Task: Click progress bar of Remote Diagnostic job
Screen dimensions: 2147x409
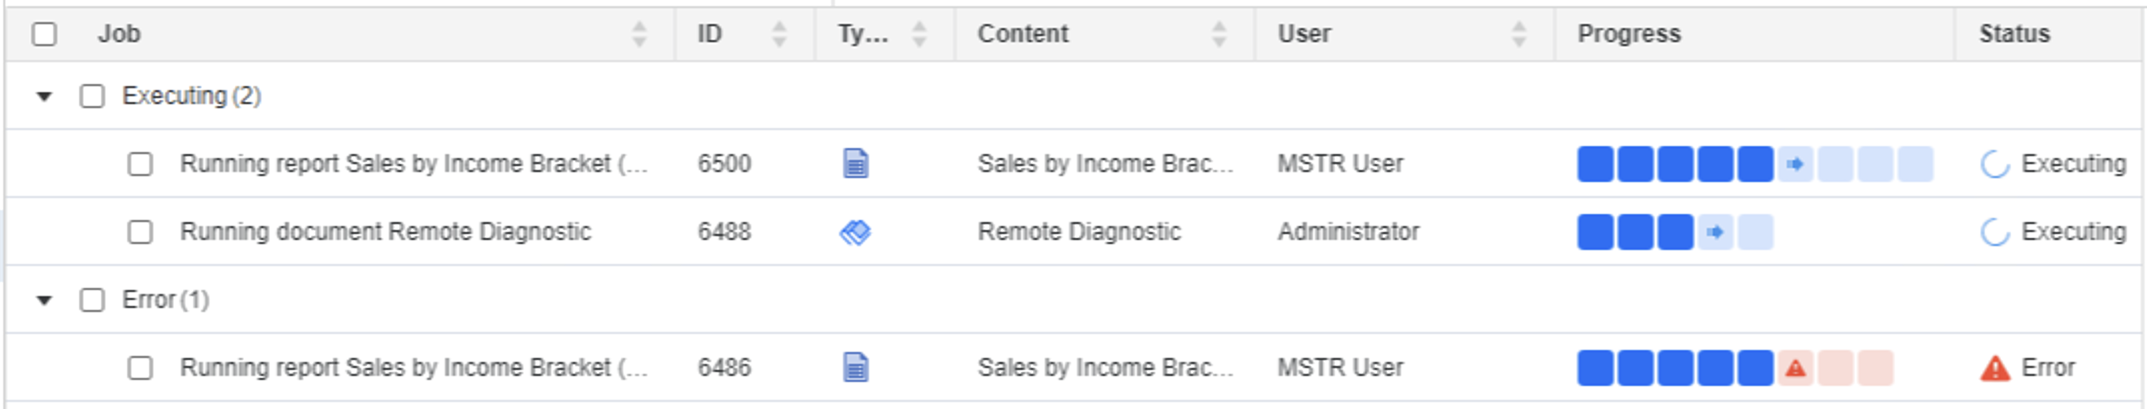Action: 1674,232
